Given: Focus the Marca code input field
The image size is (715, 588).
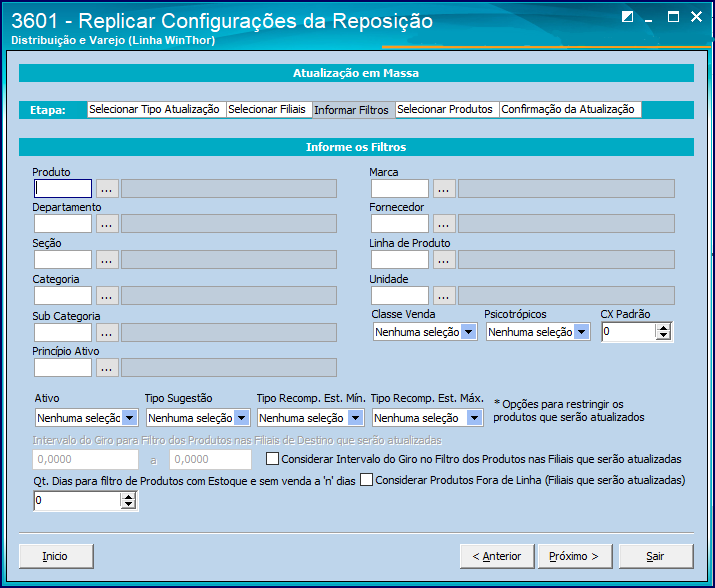Looking at the screenshot, I should pyautogui.click(x=400, y=188).
